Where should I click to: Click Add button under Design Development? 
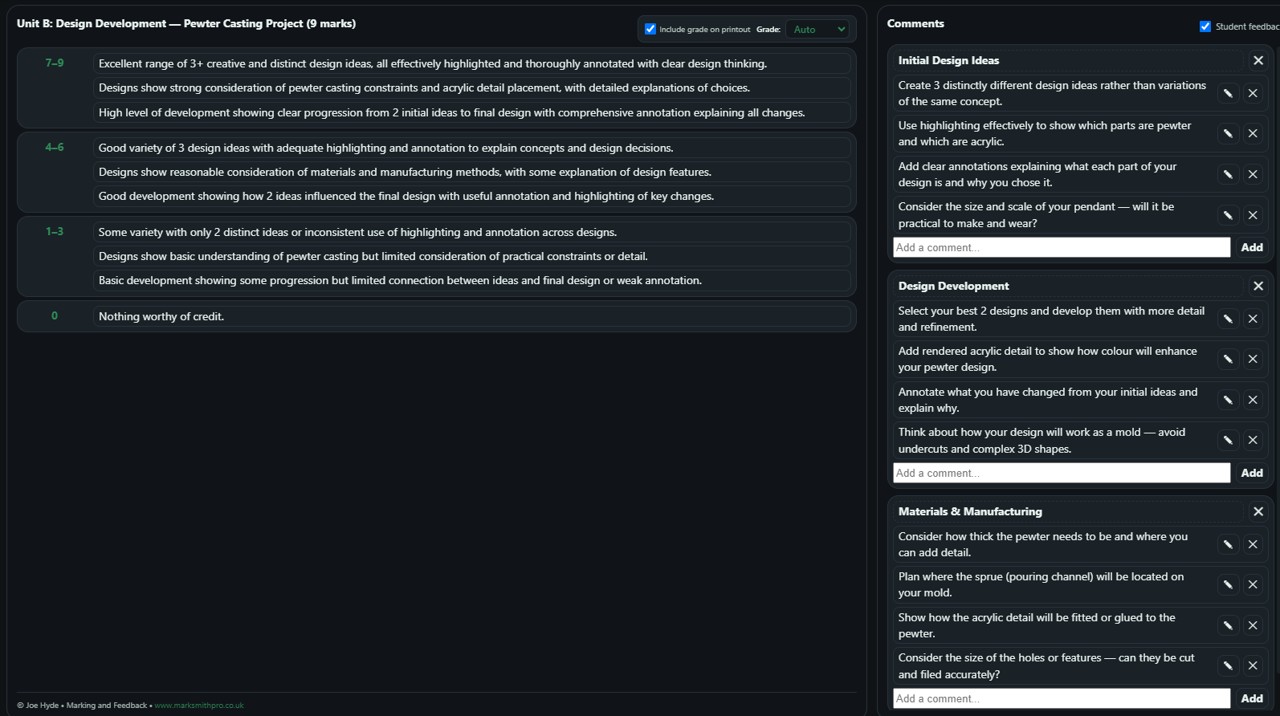tap(1251, 473)
